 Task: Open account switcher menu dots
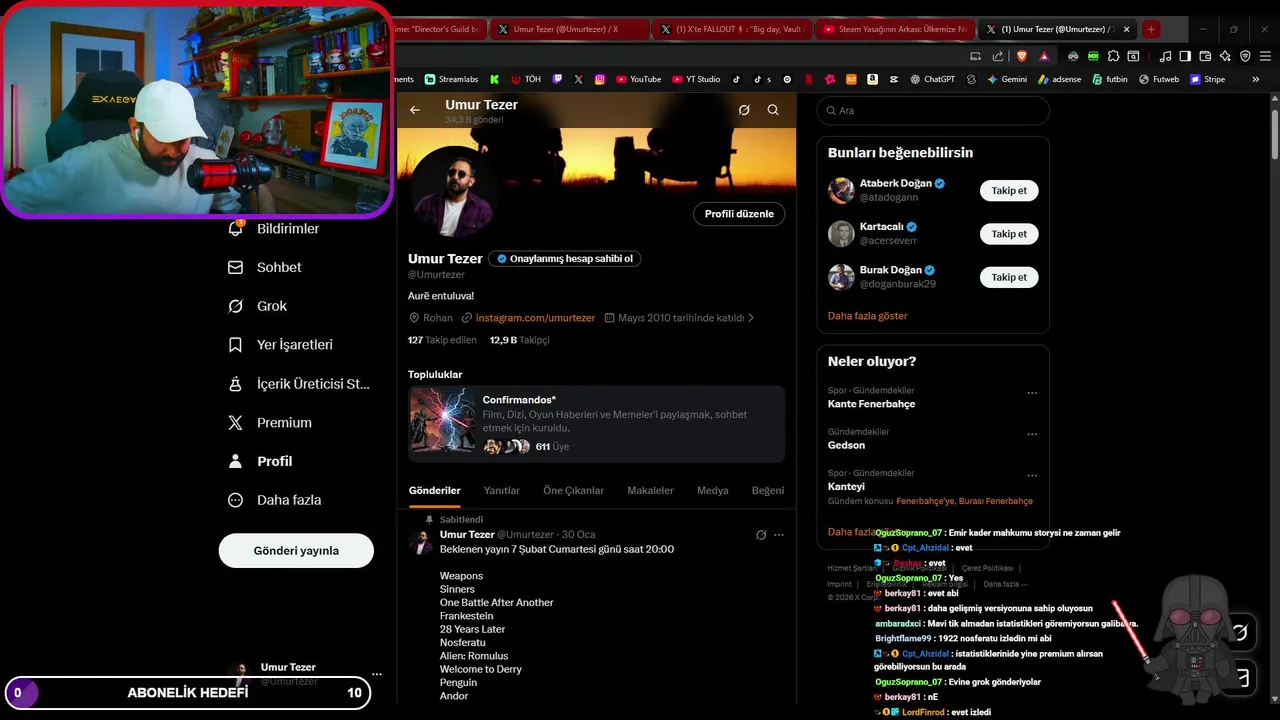[x=376, y=674]
